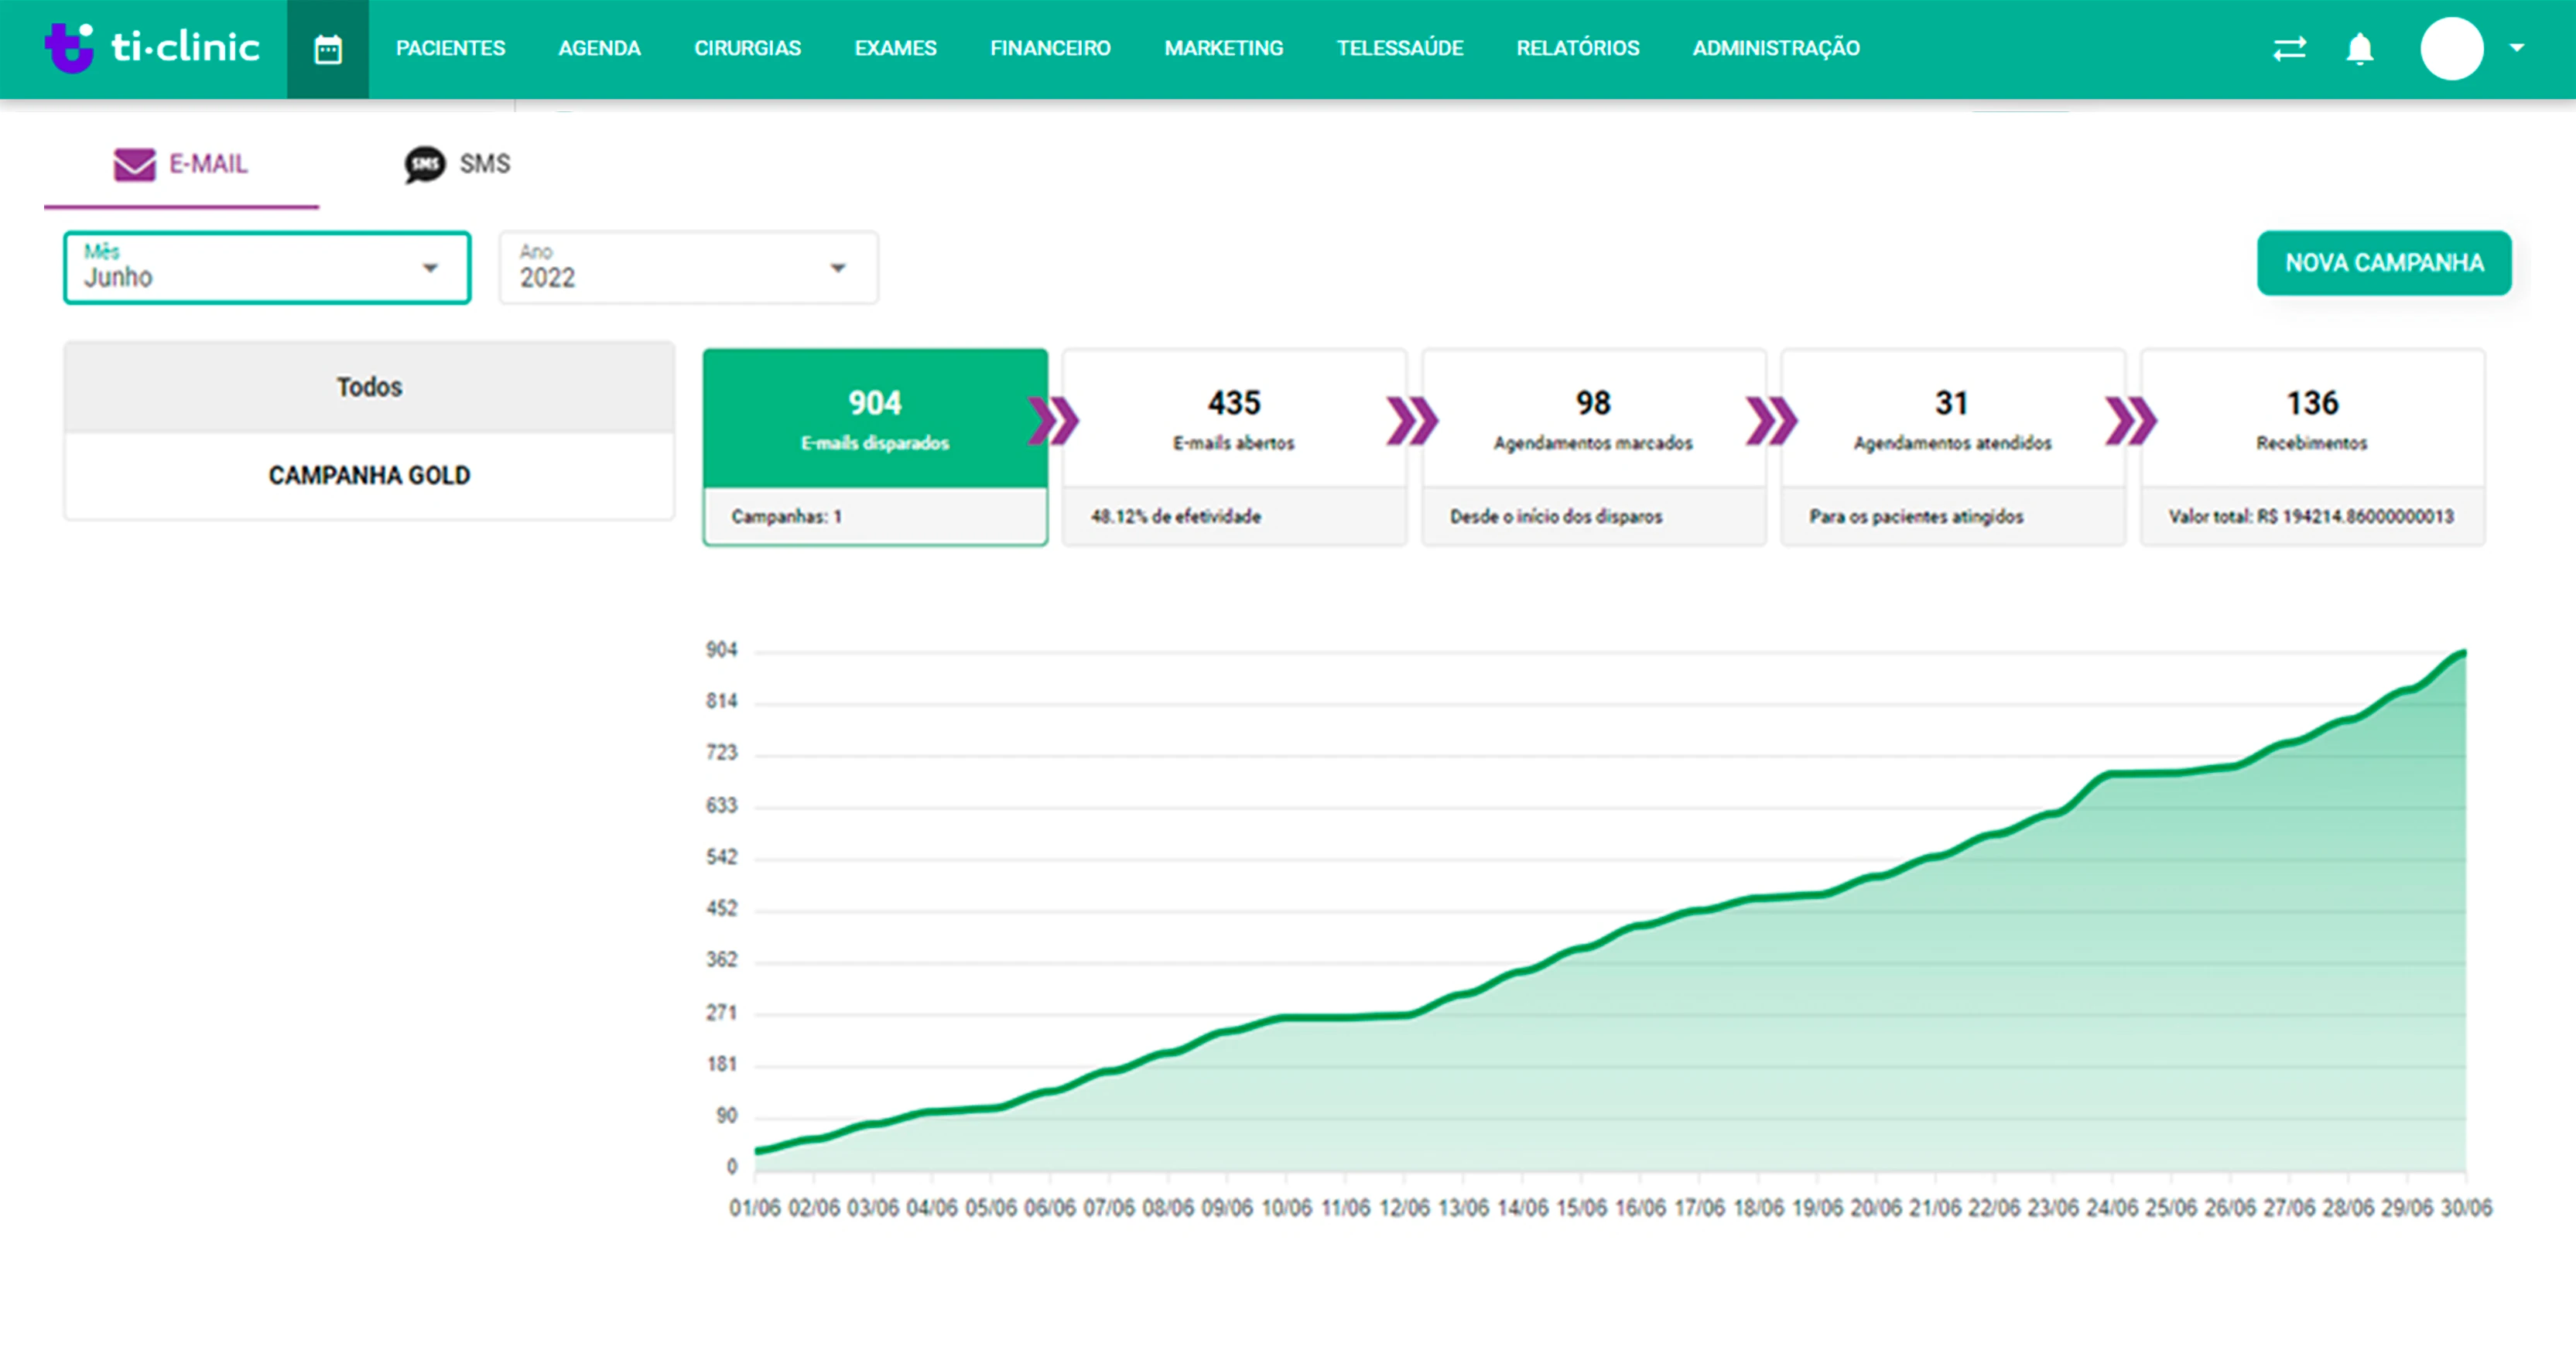Open the RELATÓRIOS menu

point(1577,48)
